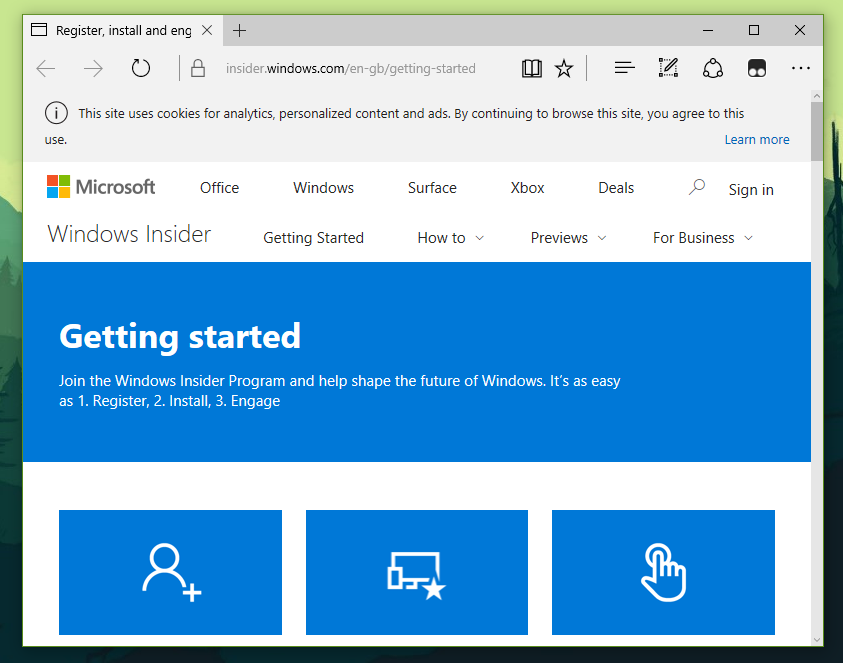Click the Sign in link

pyautogui.click(x=751, y=190)
